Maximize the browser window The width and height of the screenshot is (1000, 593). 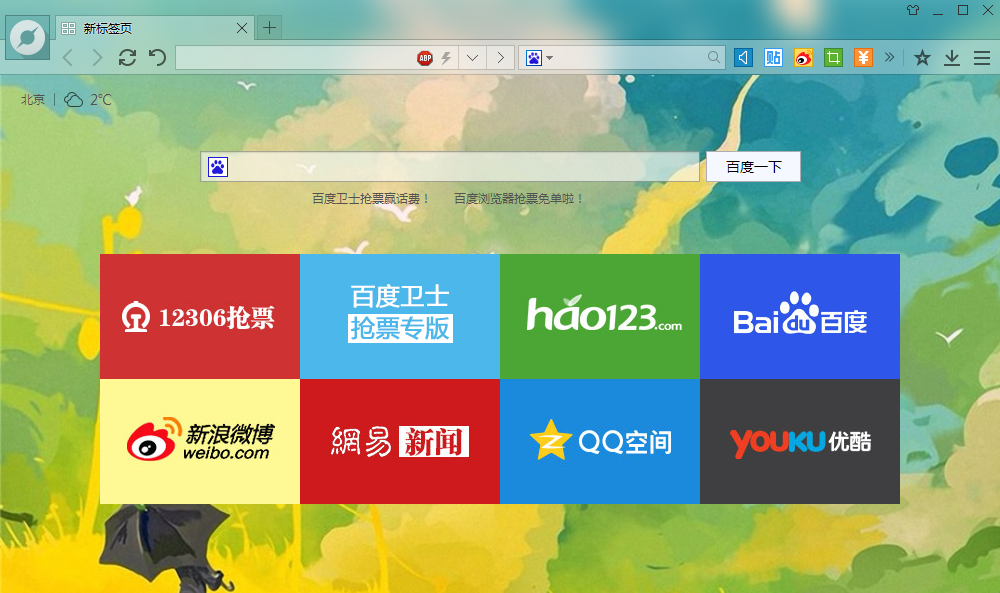coord(963,10)
